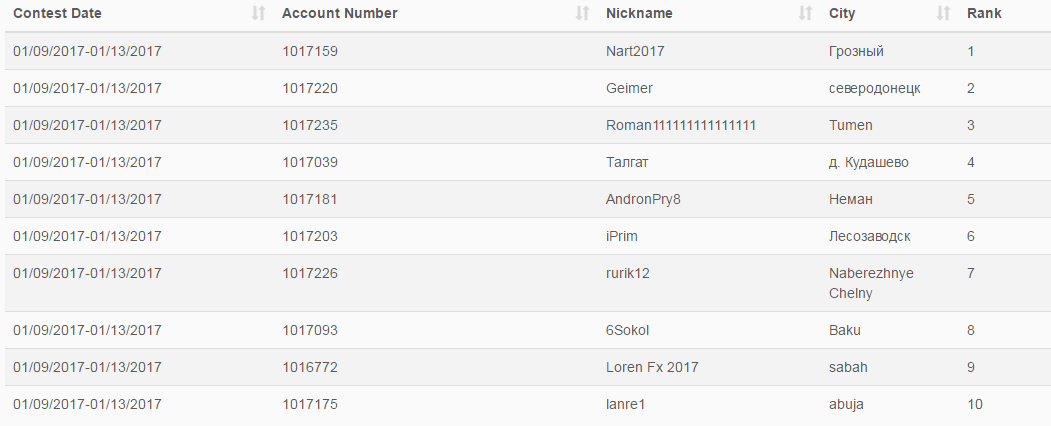Click the Nickname column sort arrows icon

805,14
